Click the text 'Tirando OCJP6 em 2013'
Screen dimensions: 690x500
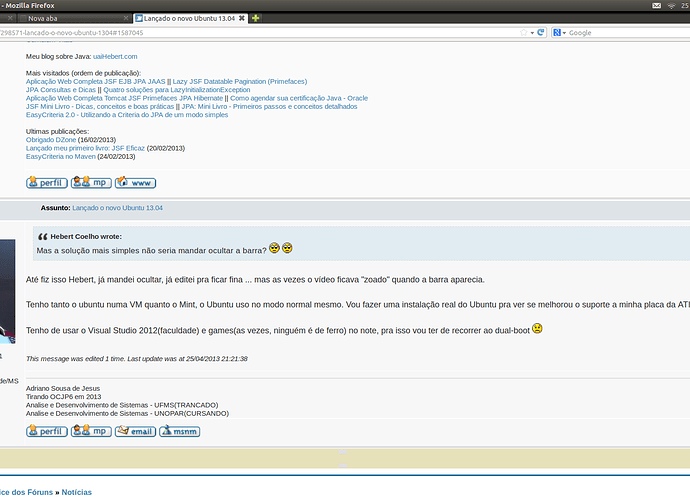coord(63,397)
